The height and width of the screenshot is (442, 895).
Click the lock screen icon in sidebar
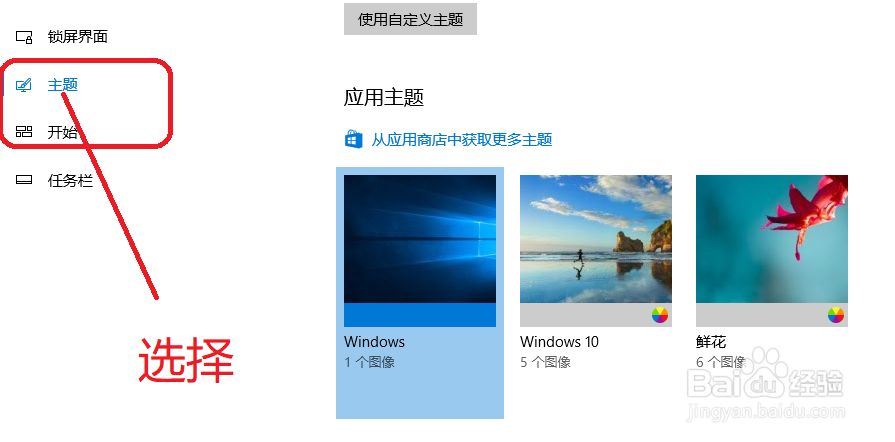click(24, 37)
